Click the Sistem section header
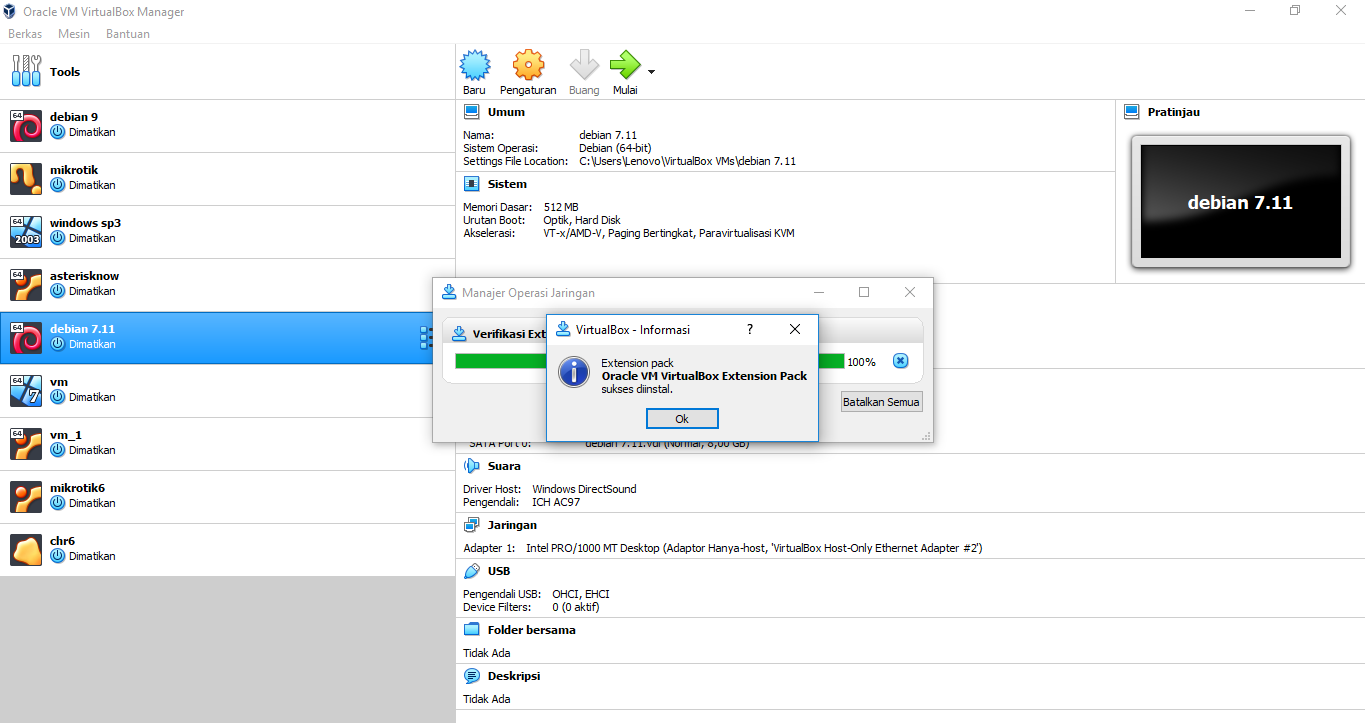 pos(507,184)
